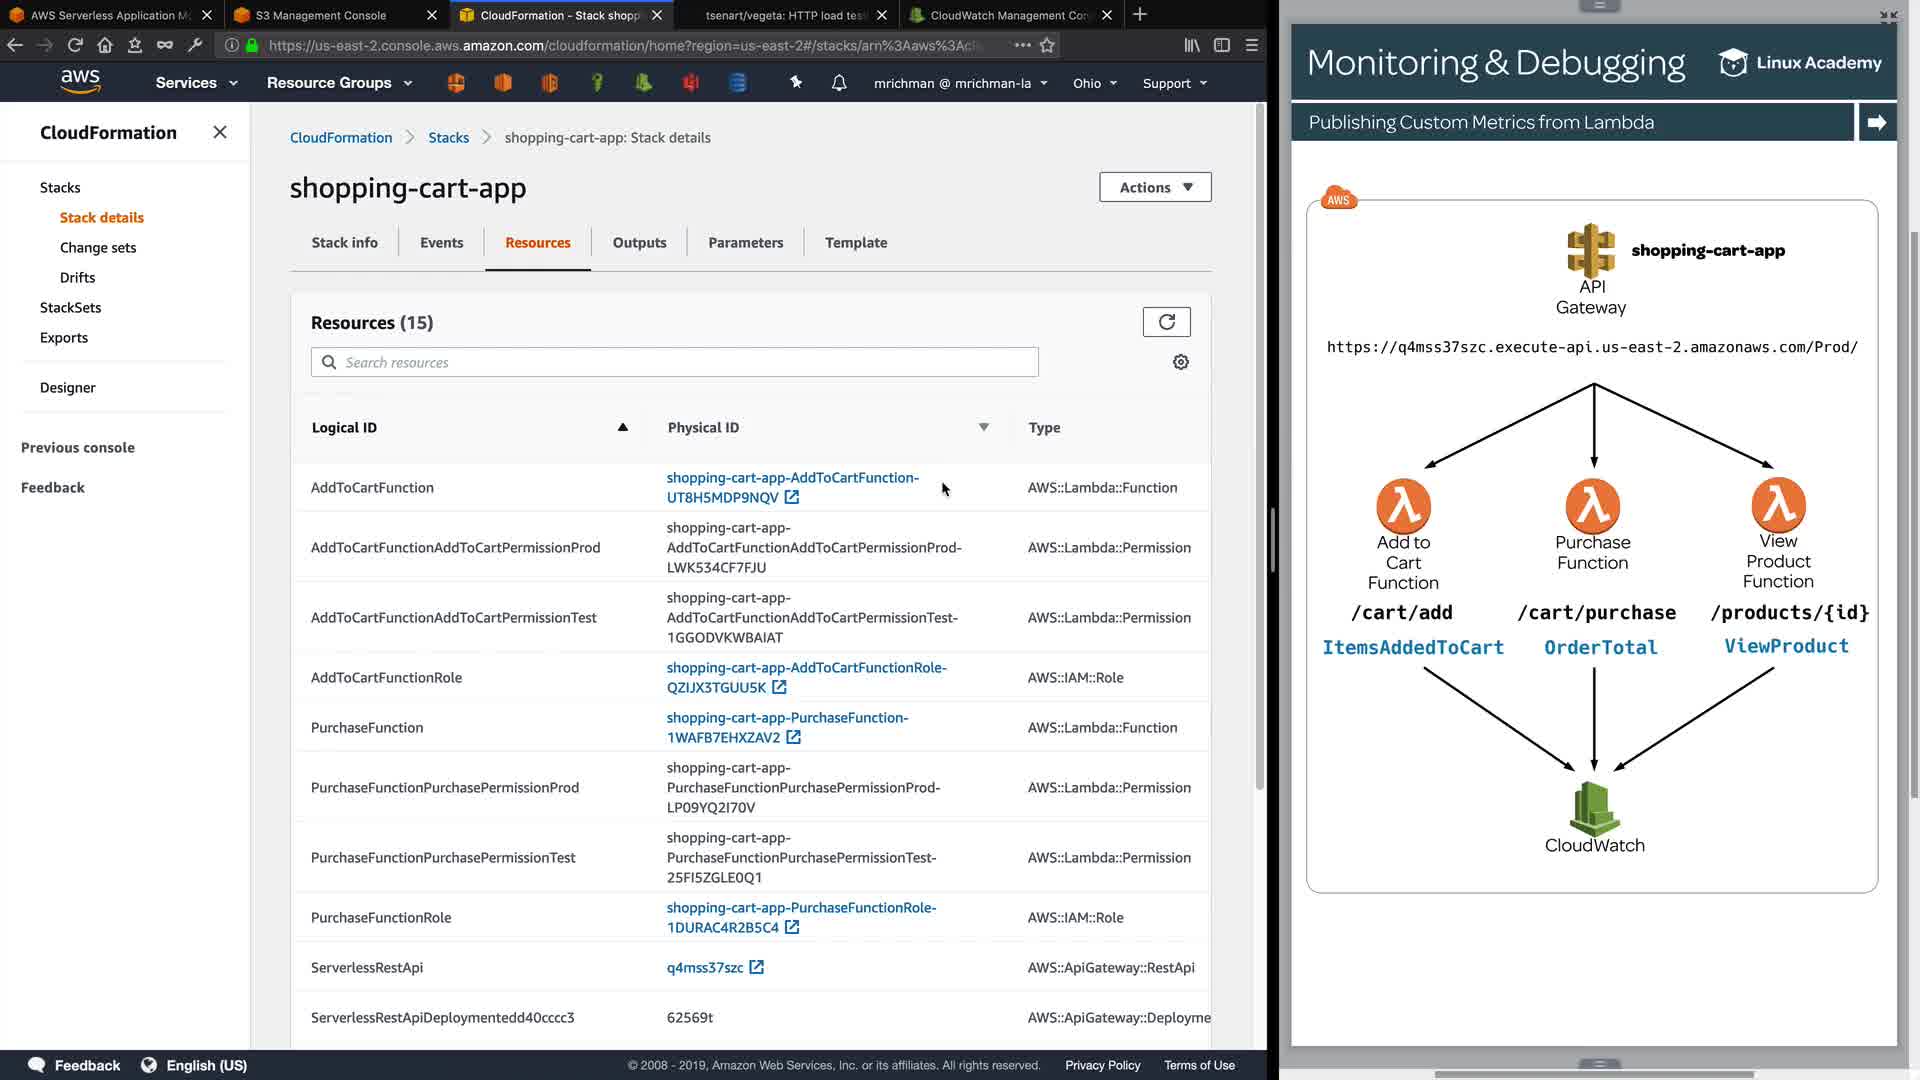Click the refresh resources icon button
Viewport: 1920px width, 1080px height.
coord(1166,322)
